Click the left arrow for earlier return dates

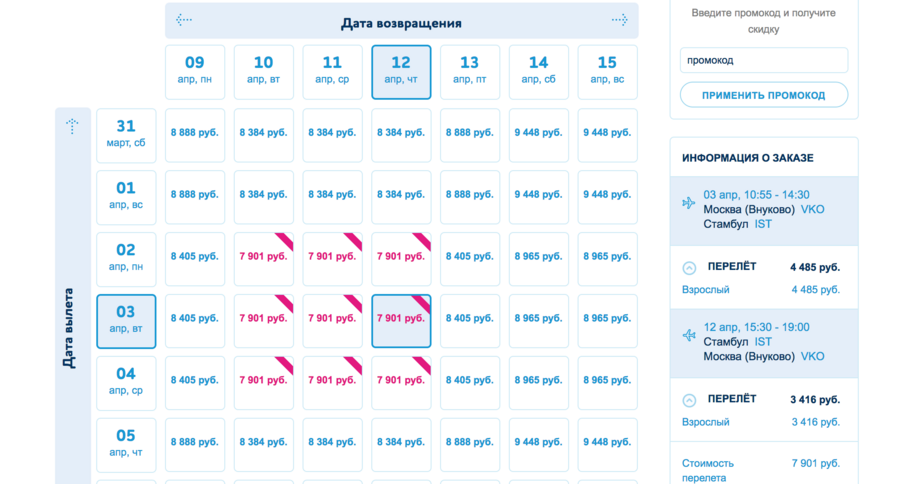tap(184, 20)
